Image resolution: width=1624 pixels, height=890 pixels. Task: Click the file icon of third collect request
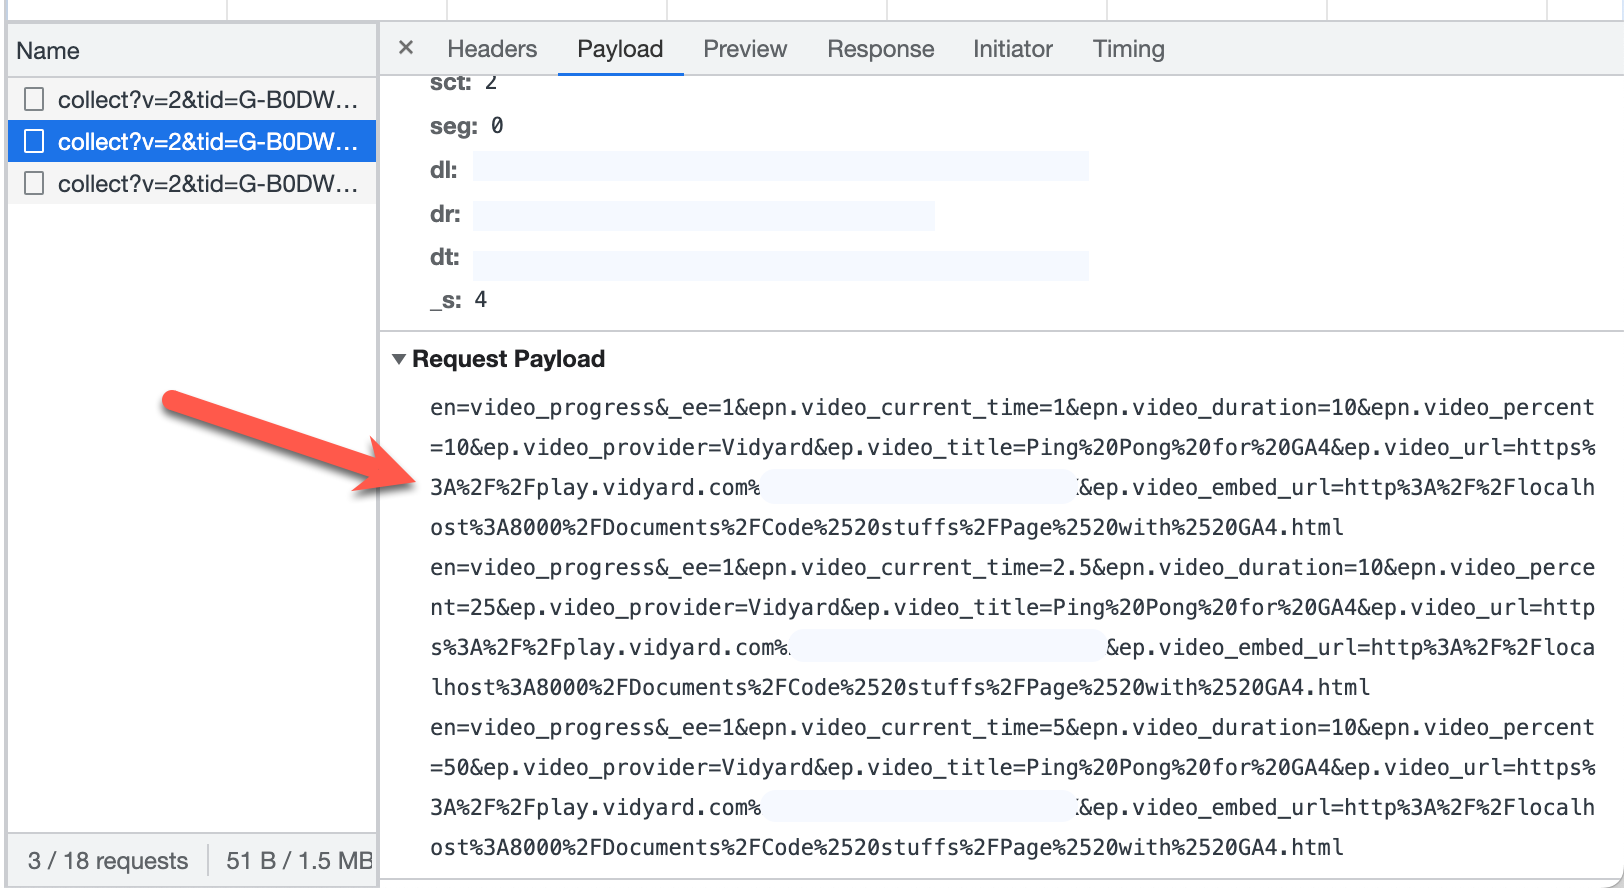pos(34,183)
